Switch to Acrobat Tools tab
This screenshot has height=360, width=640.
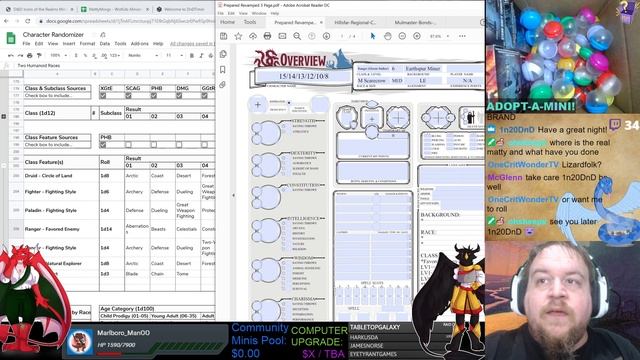point(250,22)
